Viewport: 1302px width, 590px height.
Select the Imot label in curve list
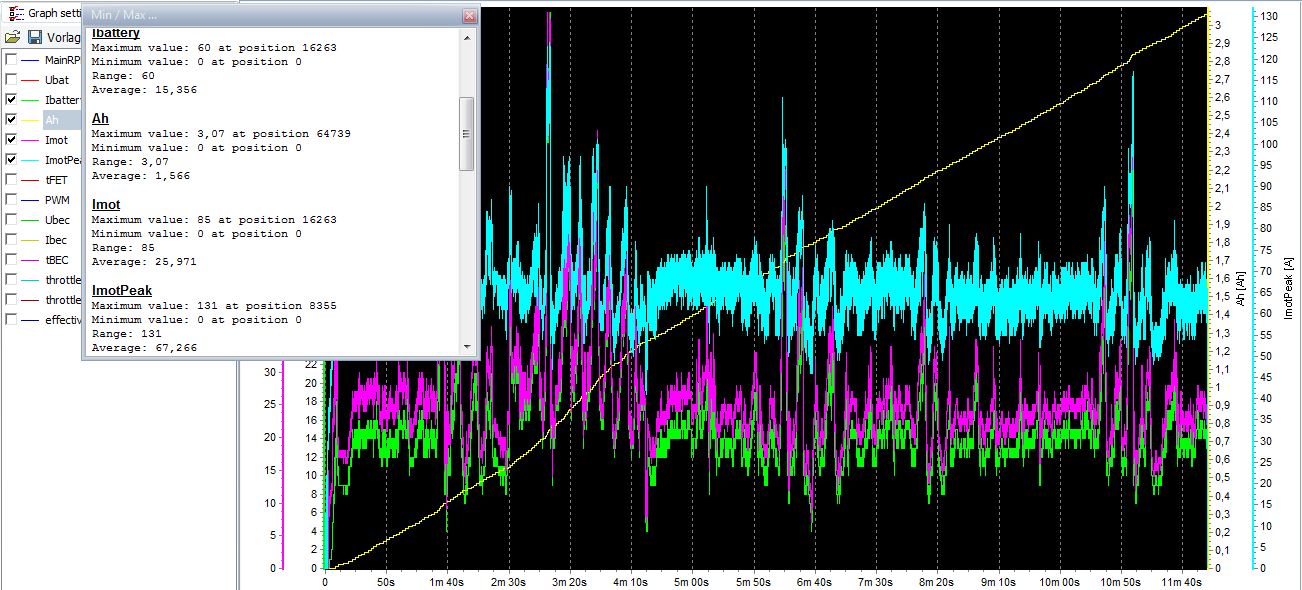[x=57, y=140]
